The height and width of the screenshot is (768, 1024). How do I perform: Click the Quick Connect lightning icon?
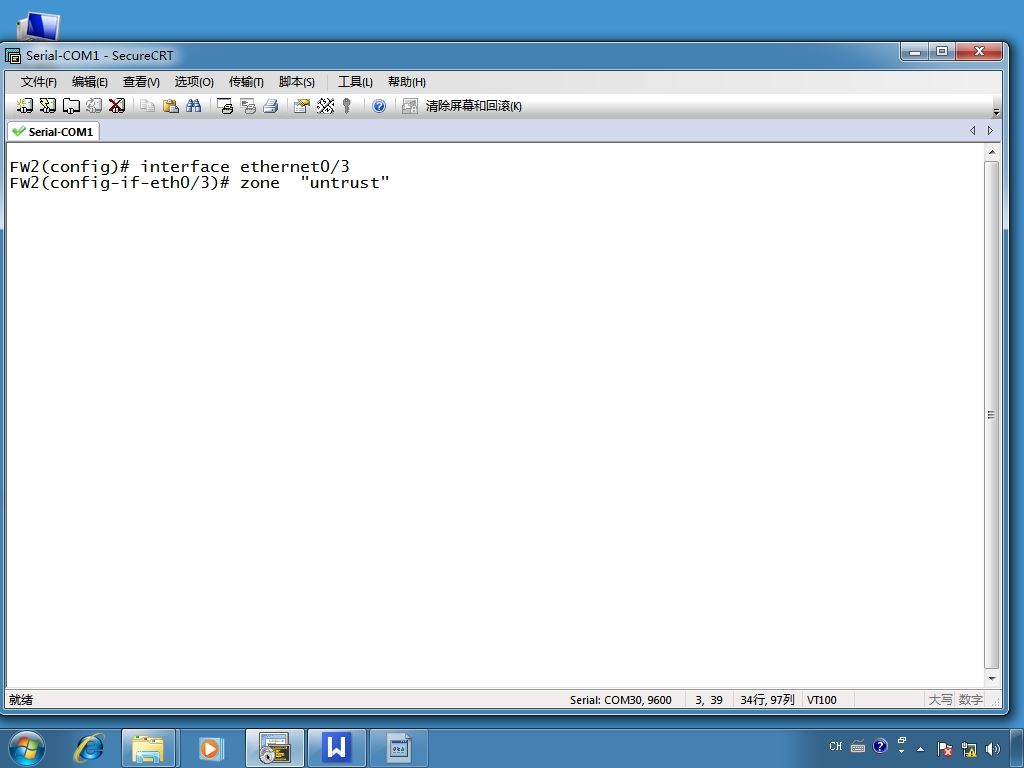48,106
